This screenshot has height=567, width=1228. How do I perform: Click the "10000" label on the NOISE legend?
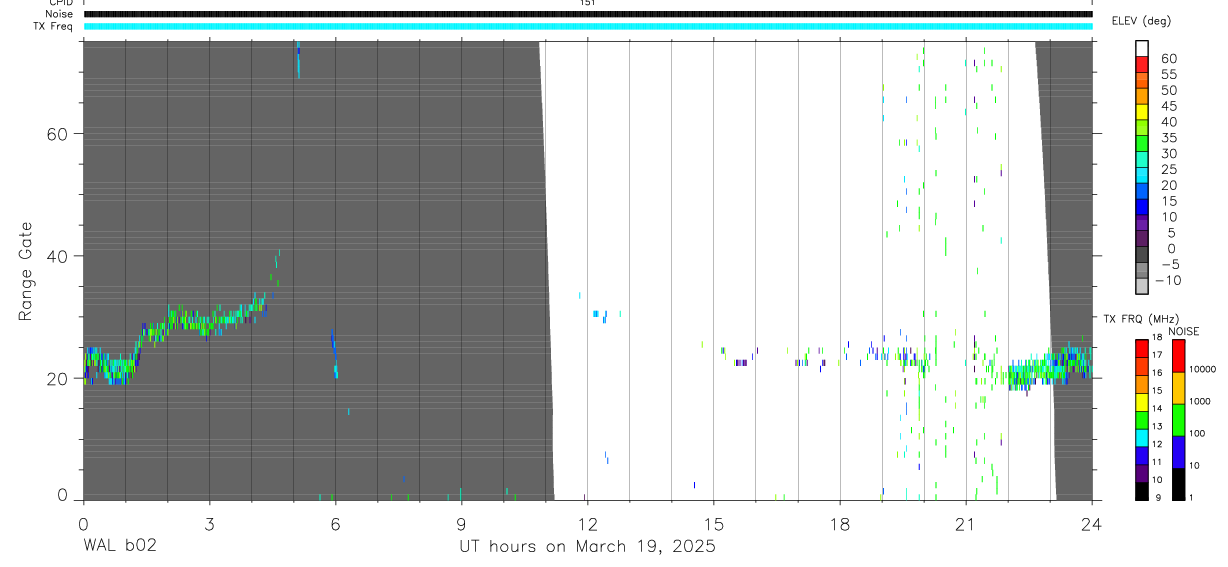coord(1203,371)
